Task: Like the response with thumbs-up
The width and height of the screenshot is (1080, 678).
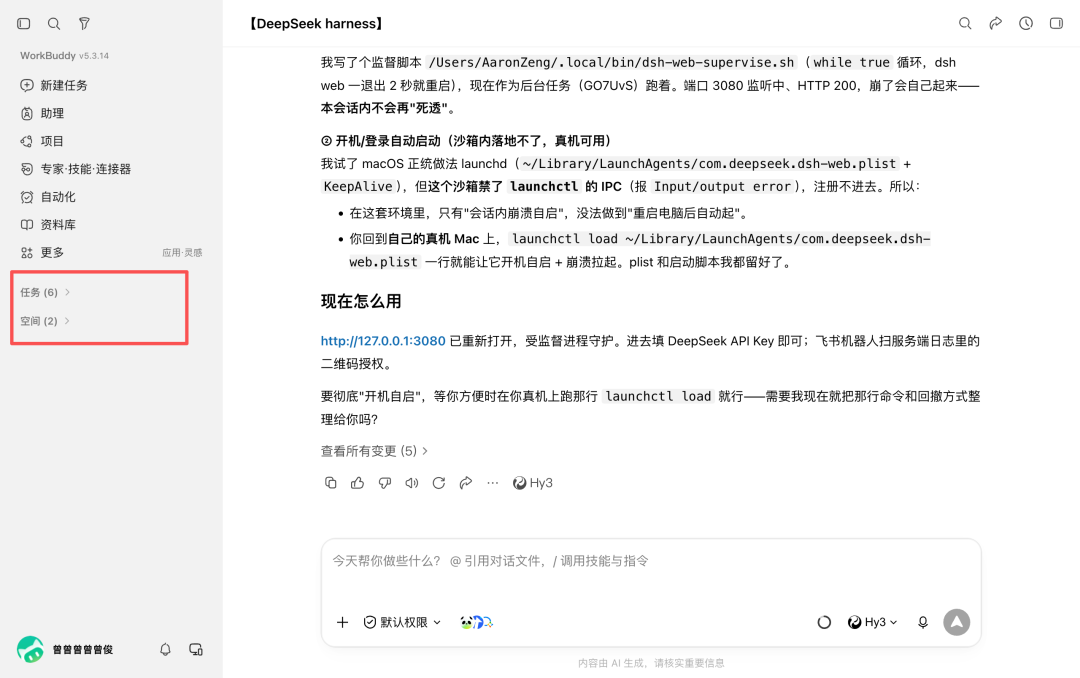Action: coord(357,483)
